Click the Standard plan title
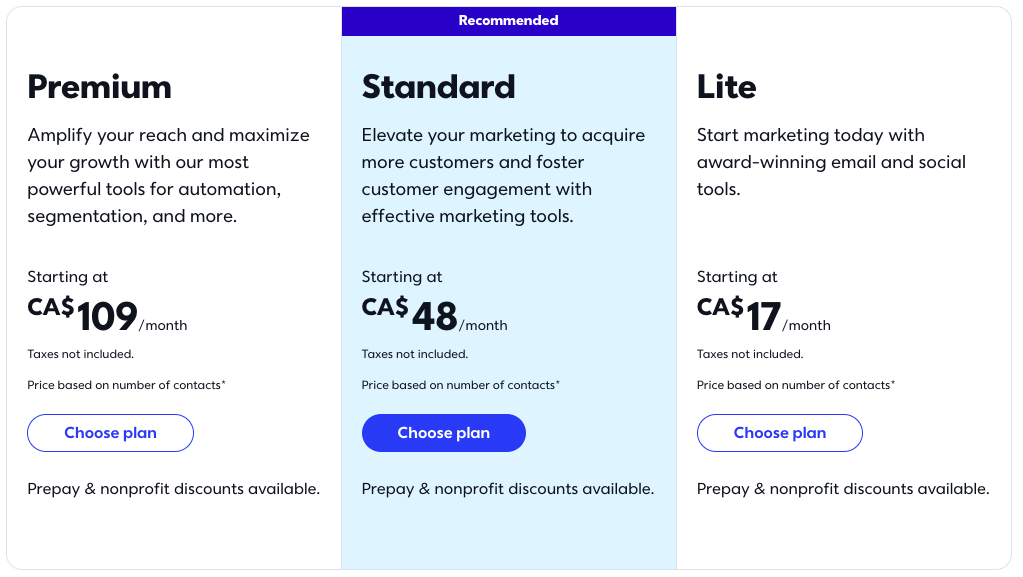 click(438, 87)
